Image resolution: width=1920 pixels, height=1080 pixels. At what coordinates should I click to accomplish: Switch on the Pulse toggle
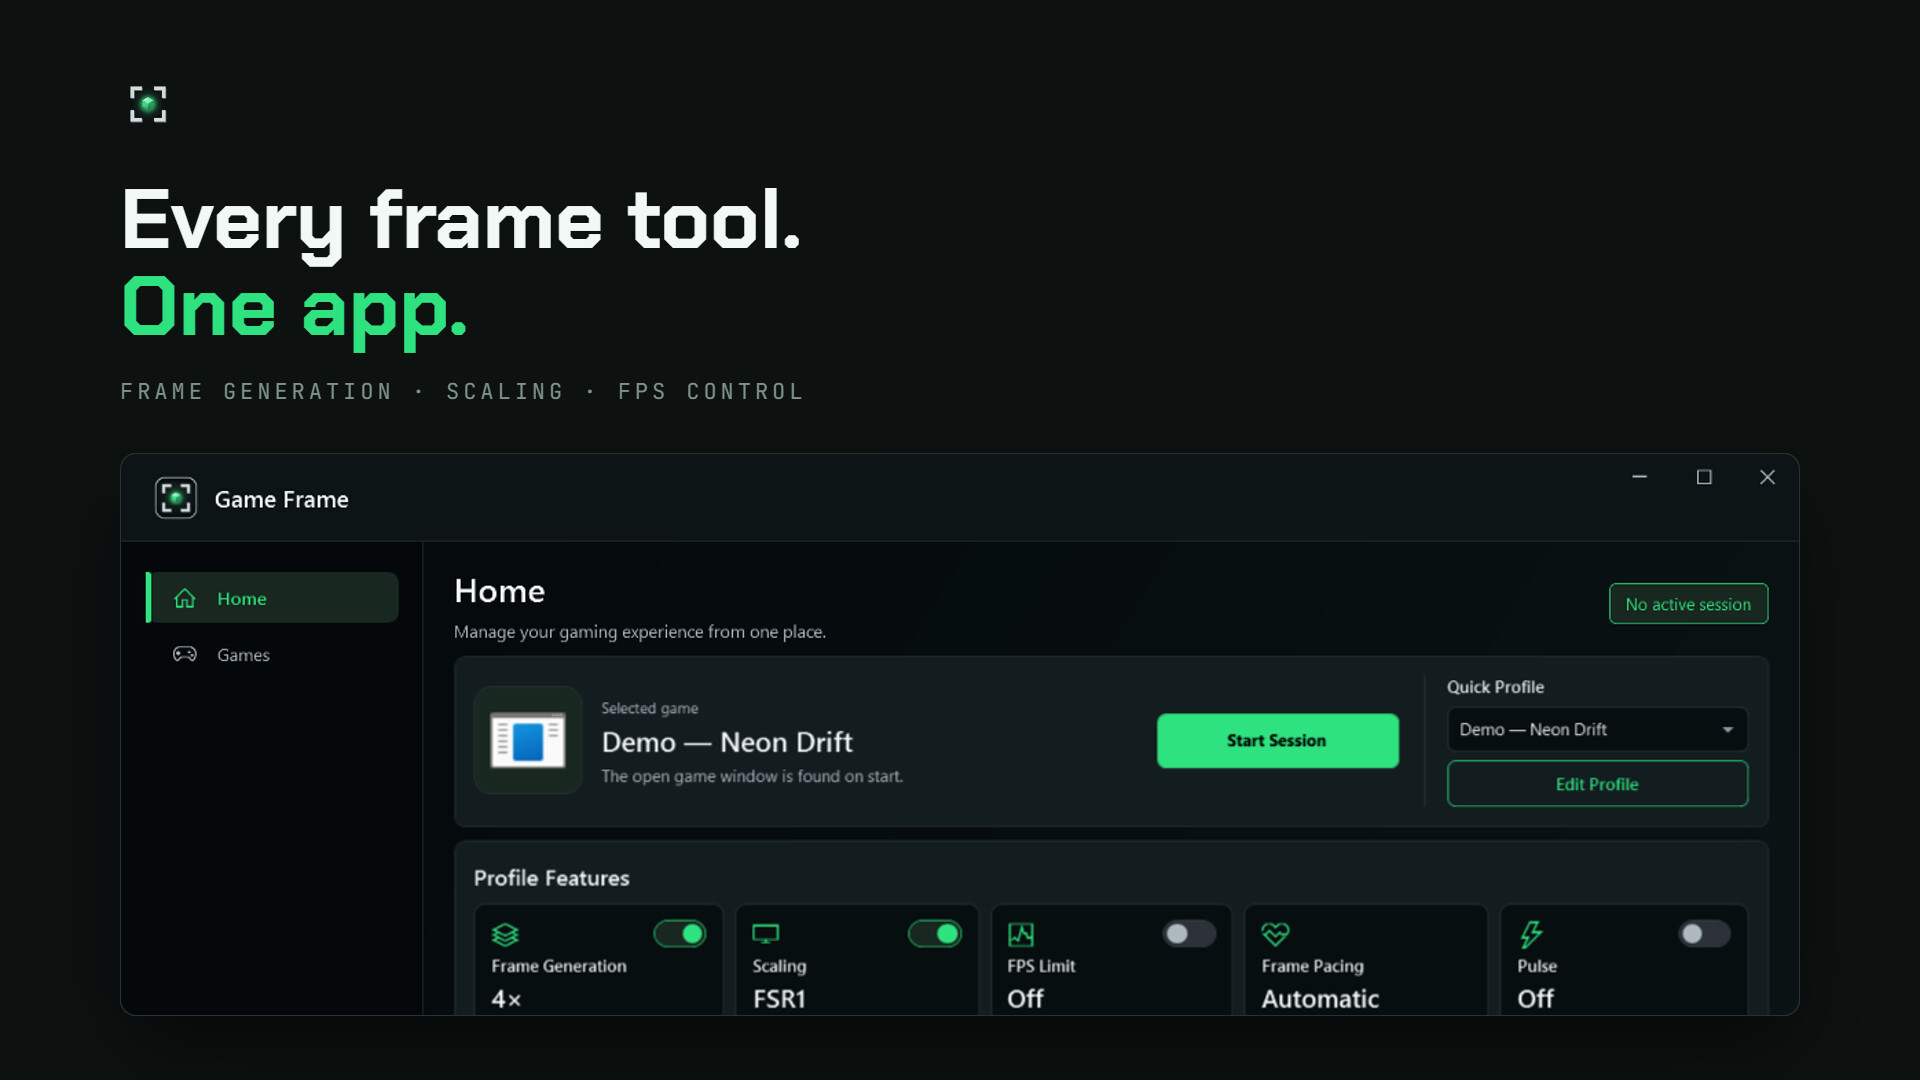tap(1705, 933)
